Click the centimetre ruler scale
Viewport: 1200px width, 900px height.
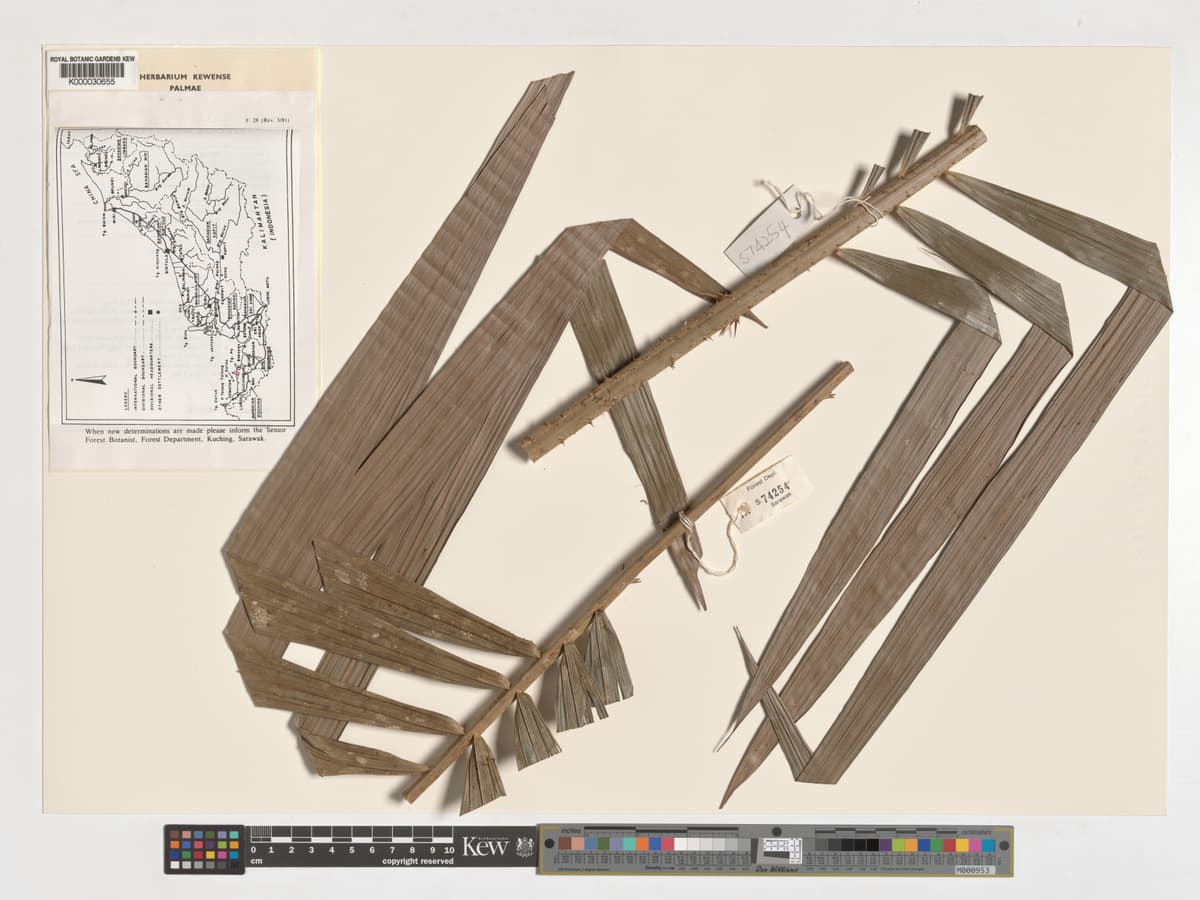pyautogui.click(x=351, y=840)
